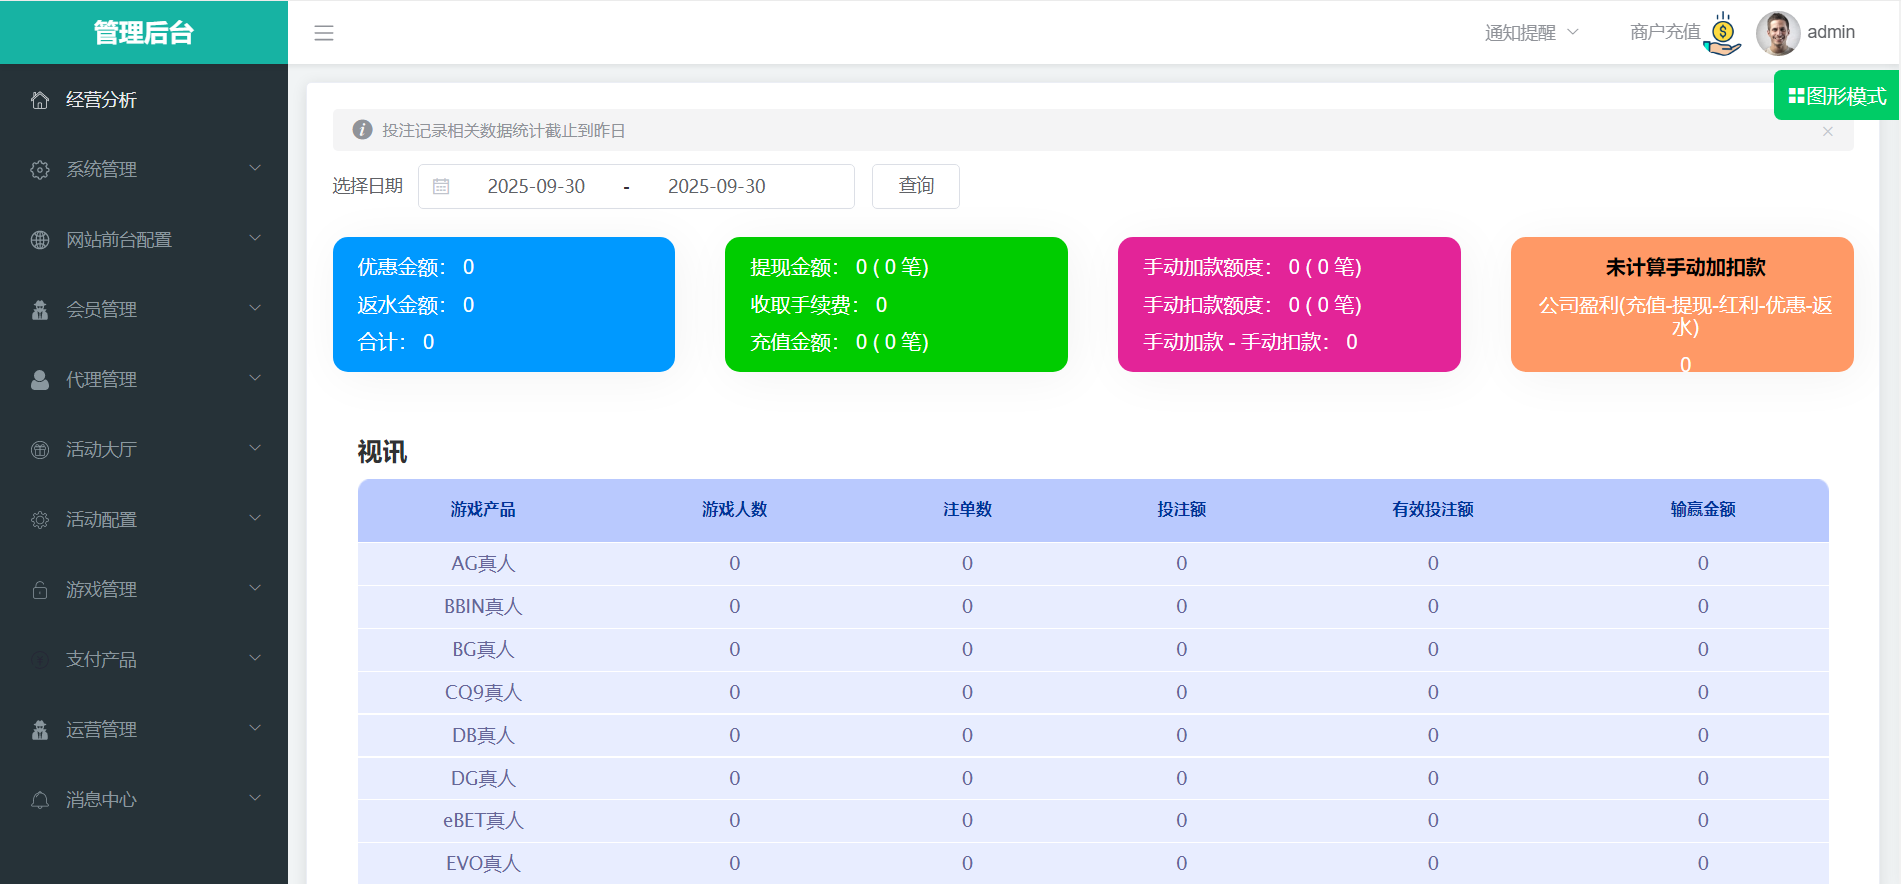Click the 商户充值 link
This screenshot has height=884, width=1901.
point(1664,33)
